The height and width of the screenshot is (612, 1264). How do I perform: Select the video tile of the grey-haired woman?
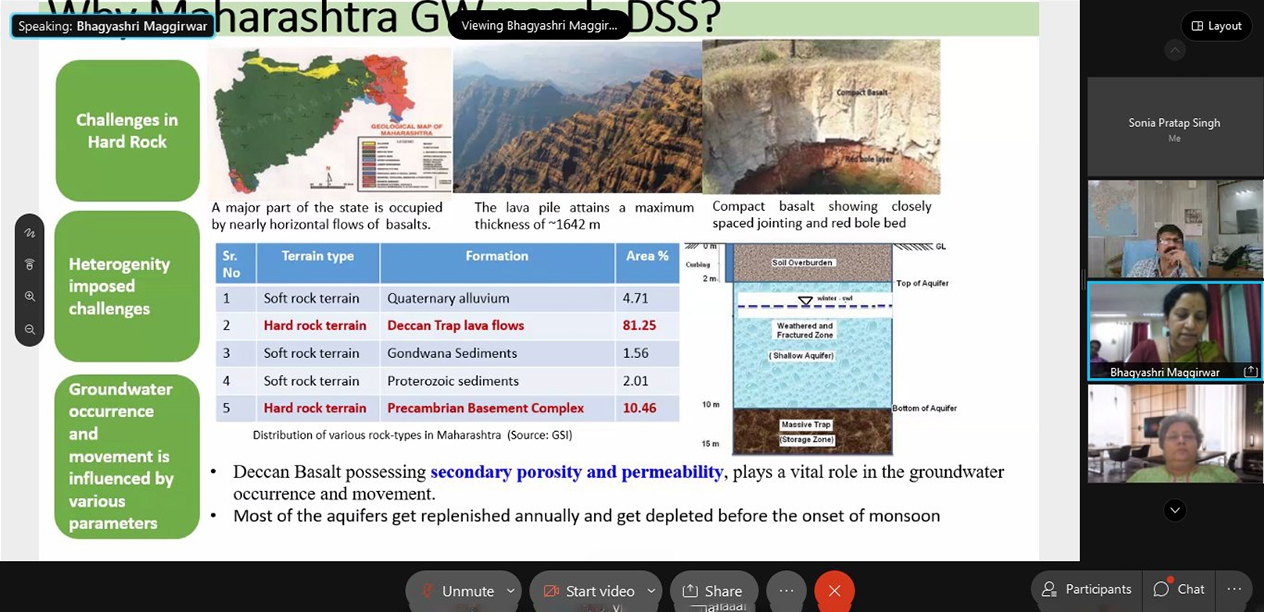(x=1175, y=433)
